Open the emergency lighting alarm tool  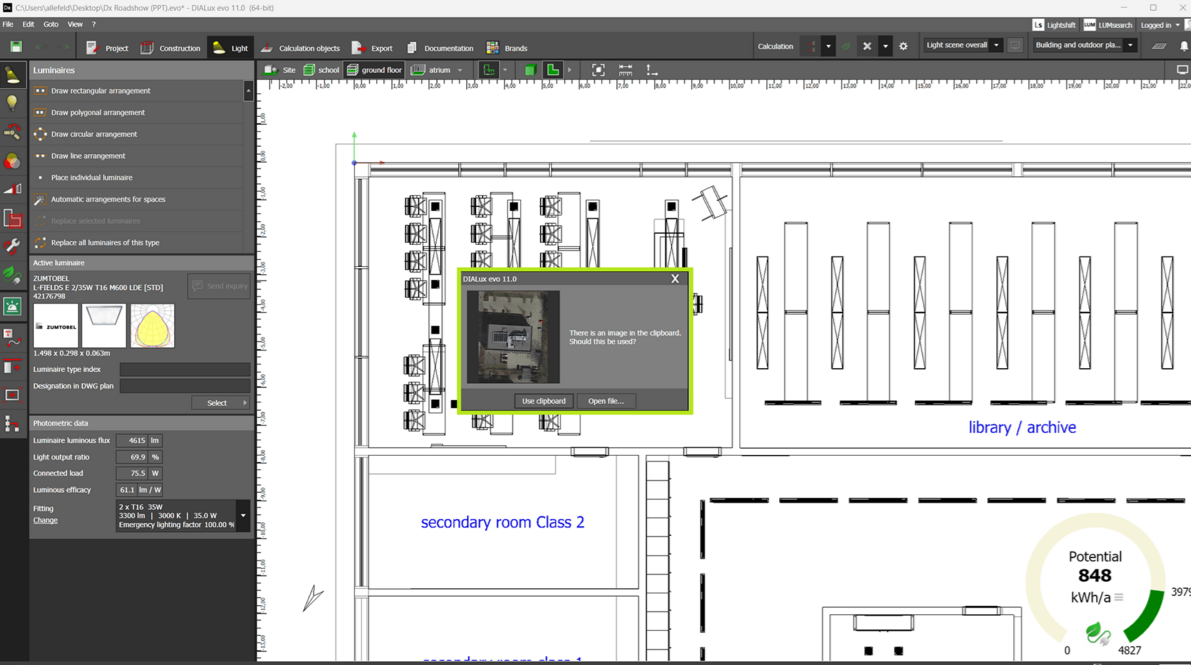click(x=13, y=306)
